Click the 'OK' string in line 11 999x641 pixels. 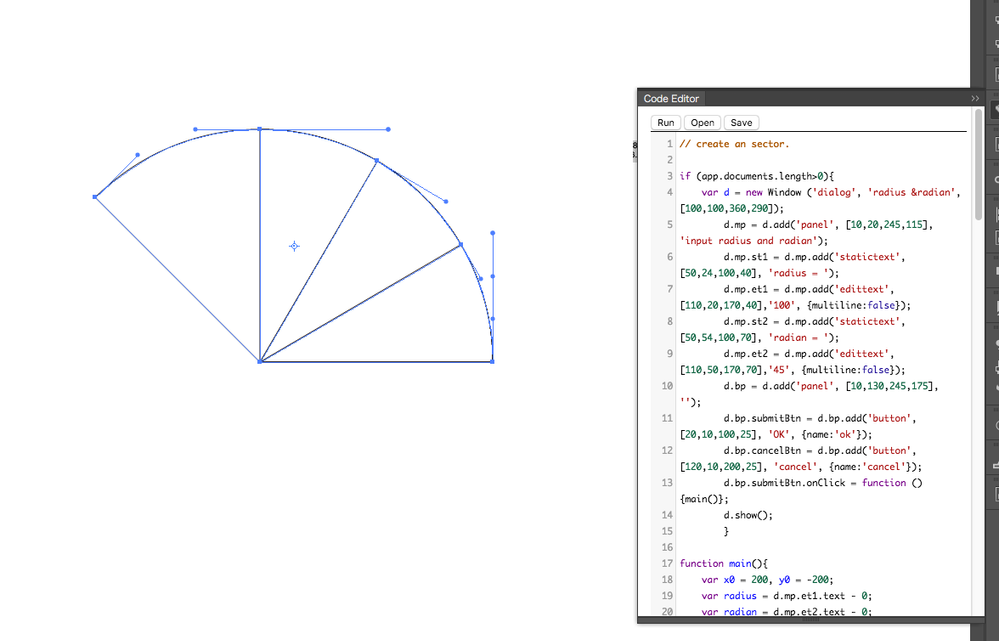pos(779,435)
